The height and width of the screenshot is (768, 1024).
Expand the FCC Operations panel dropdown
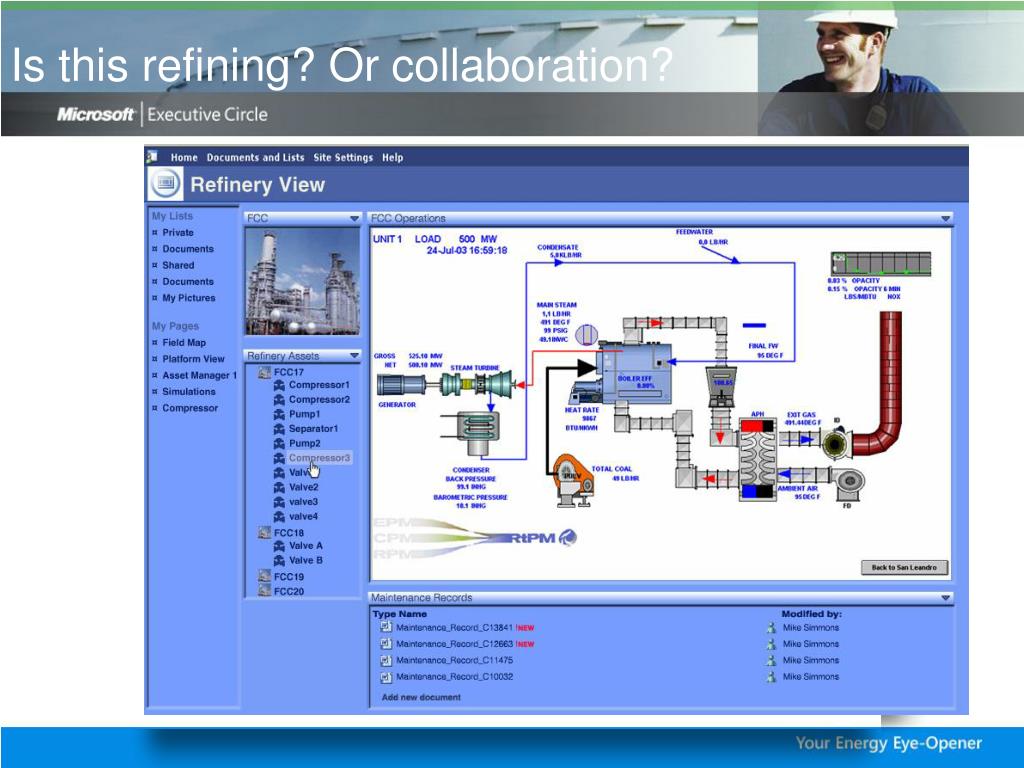coord(946,218)
